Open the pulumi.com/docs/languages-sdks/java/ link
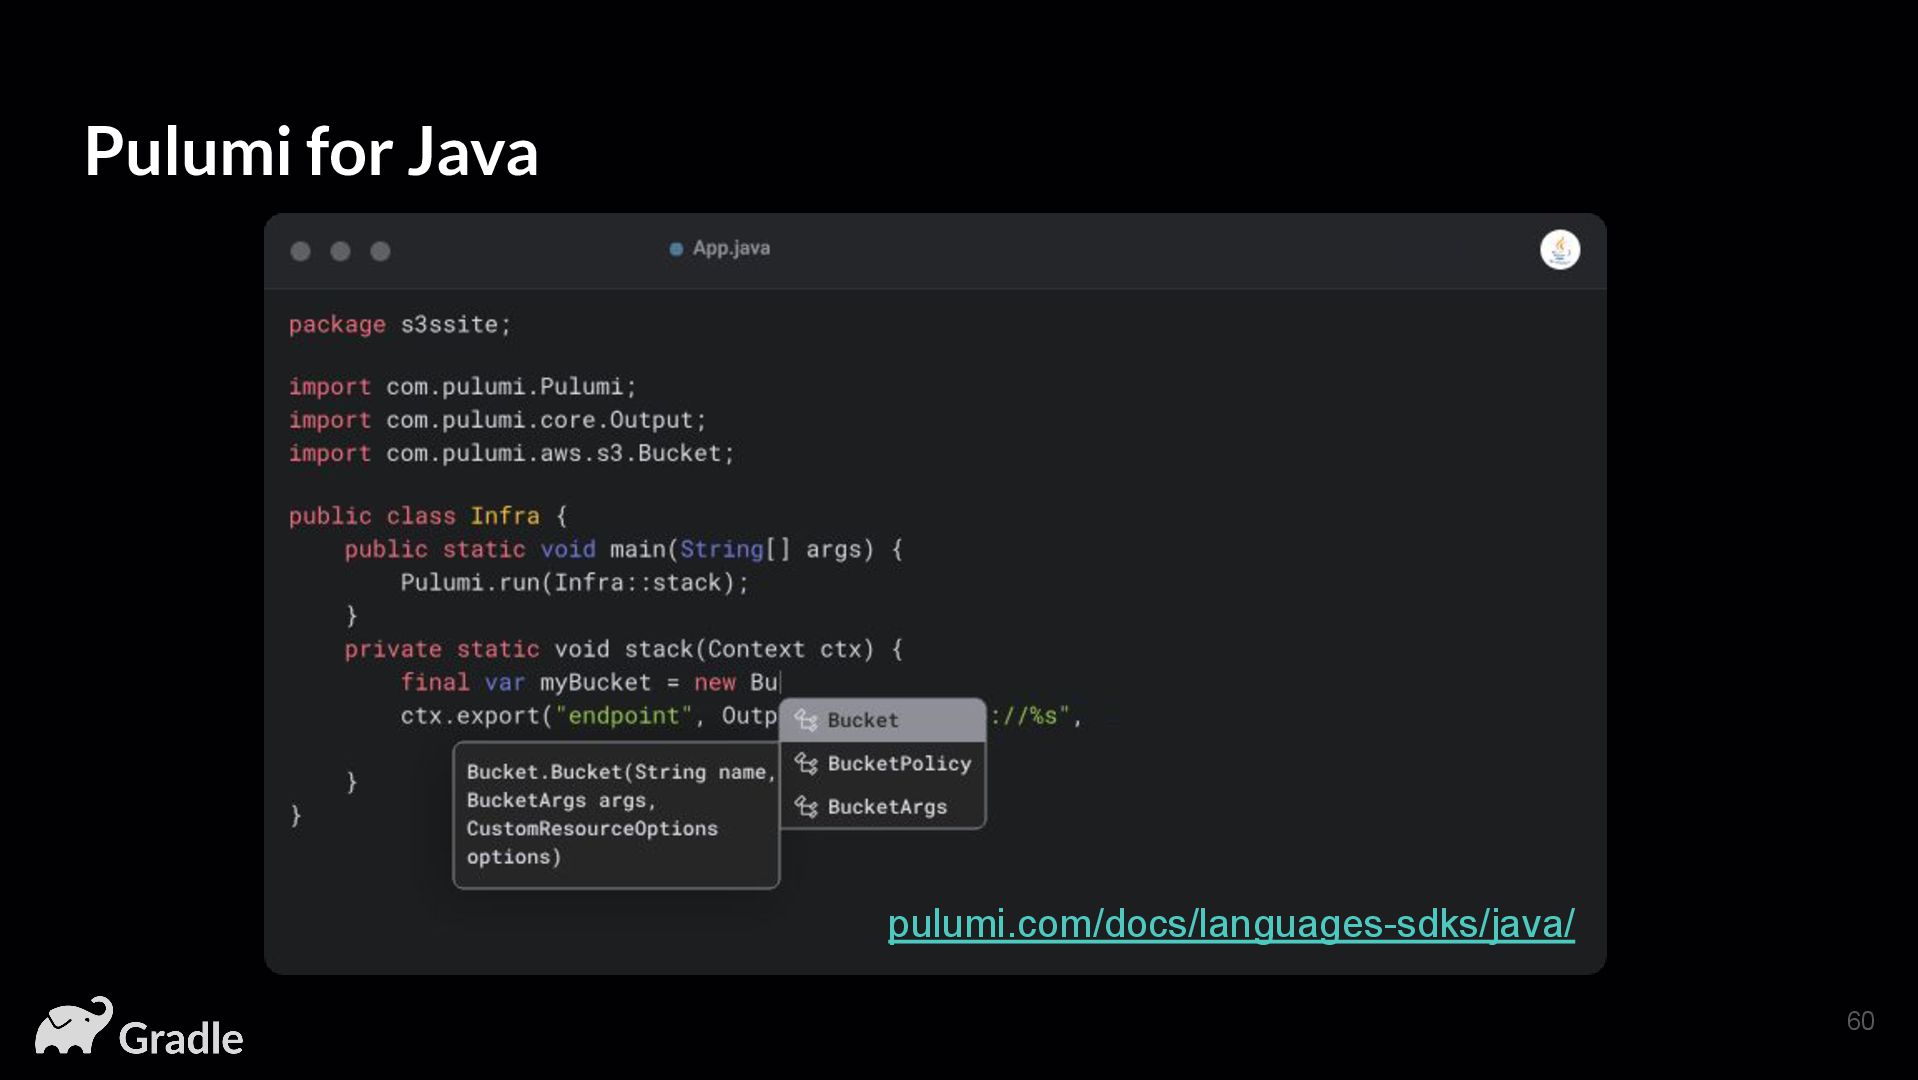 [x=1231, y=924]
